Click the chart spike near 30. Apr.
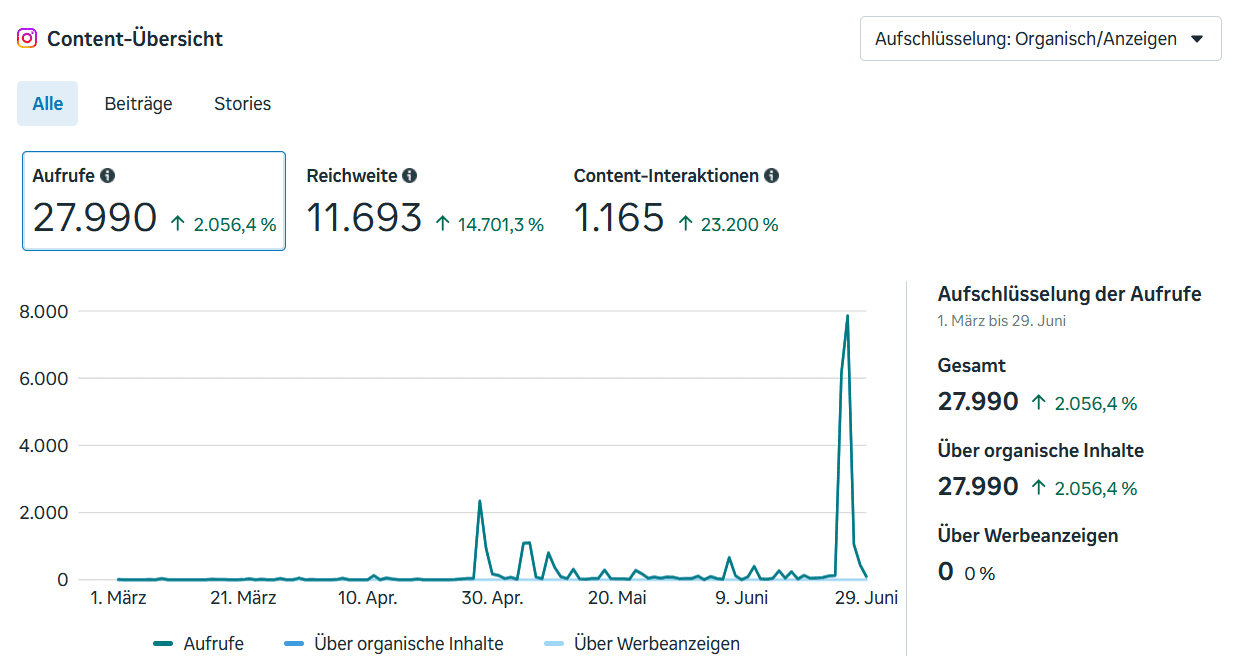The image size is (1241, 668). pos(480,501)
